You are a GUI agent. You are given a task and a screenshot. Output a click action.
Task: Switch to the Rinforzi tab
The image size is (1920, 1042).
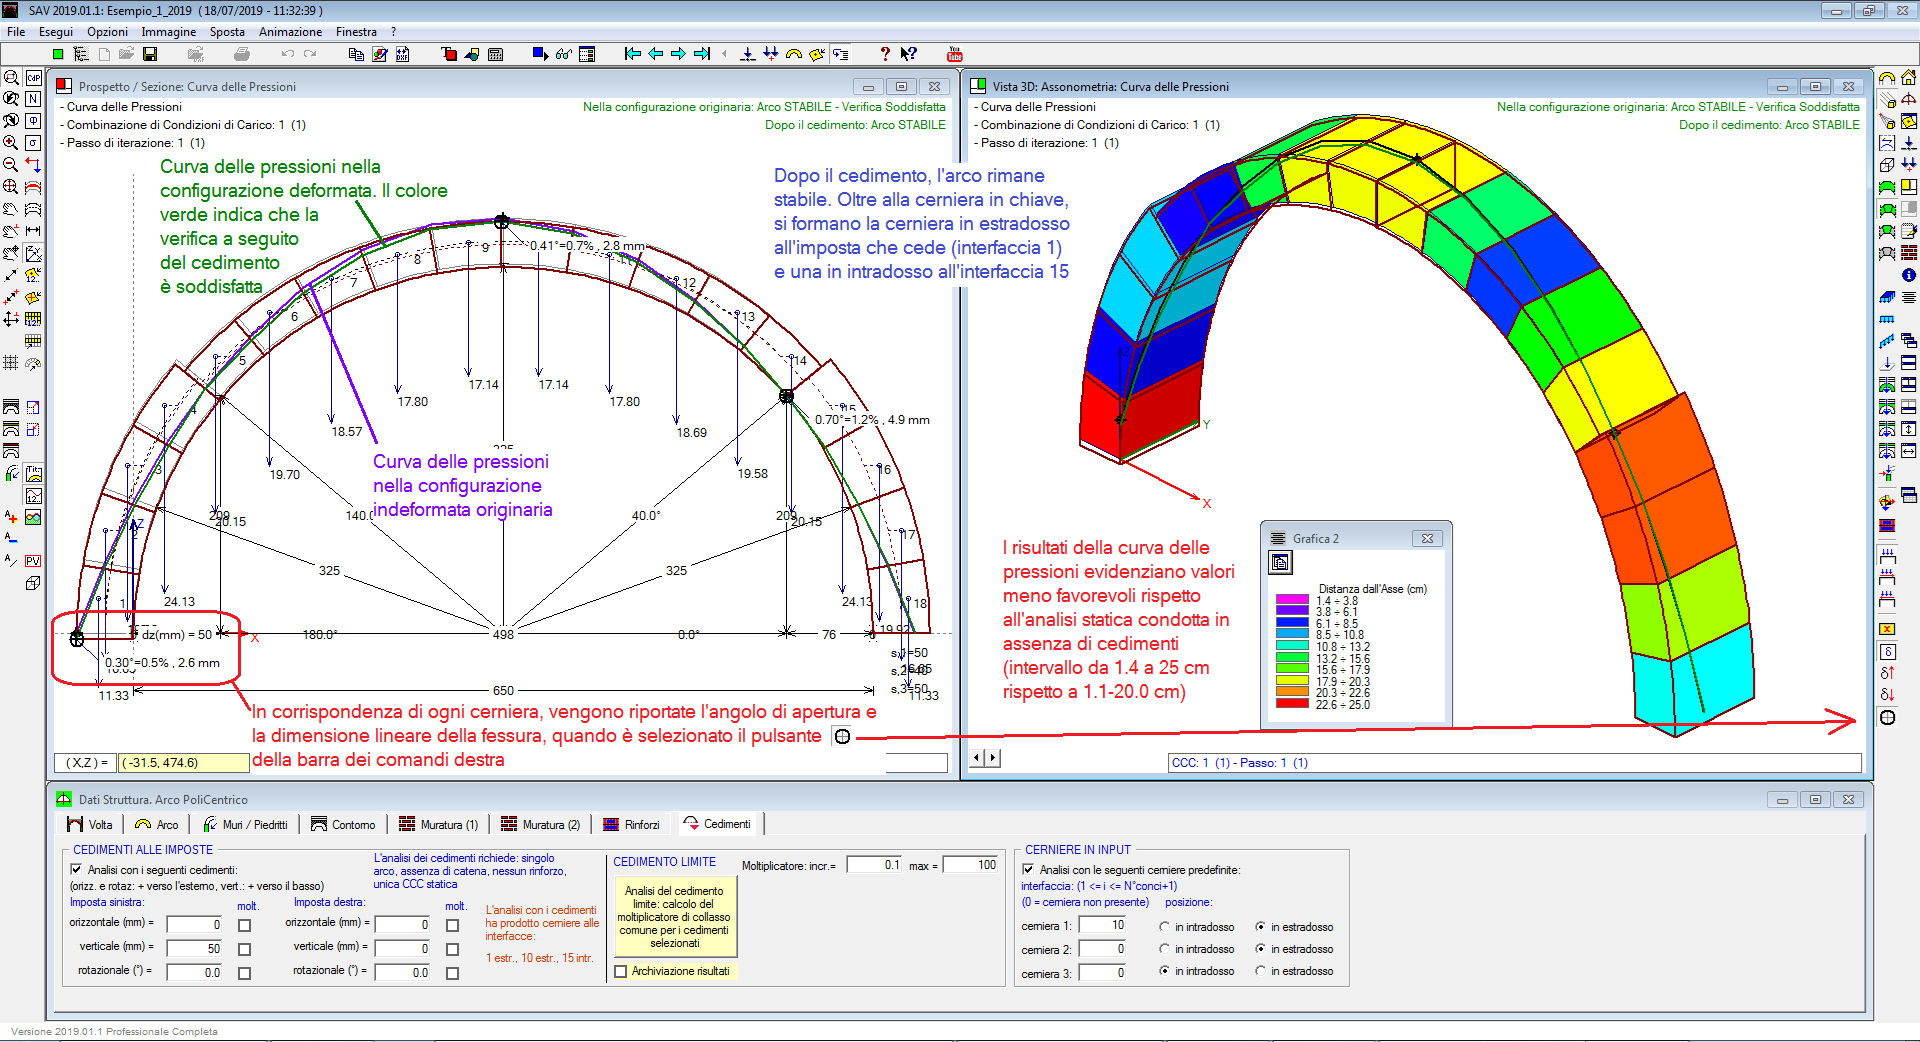coord(631,824)
